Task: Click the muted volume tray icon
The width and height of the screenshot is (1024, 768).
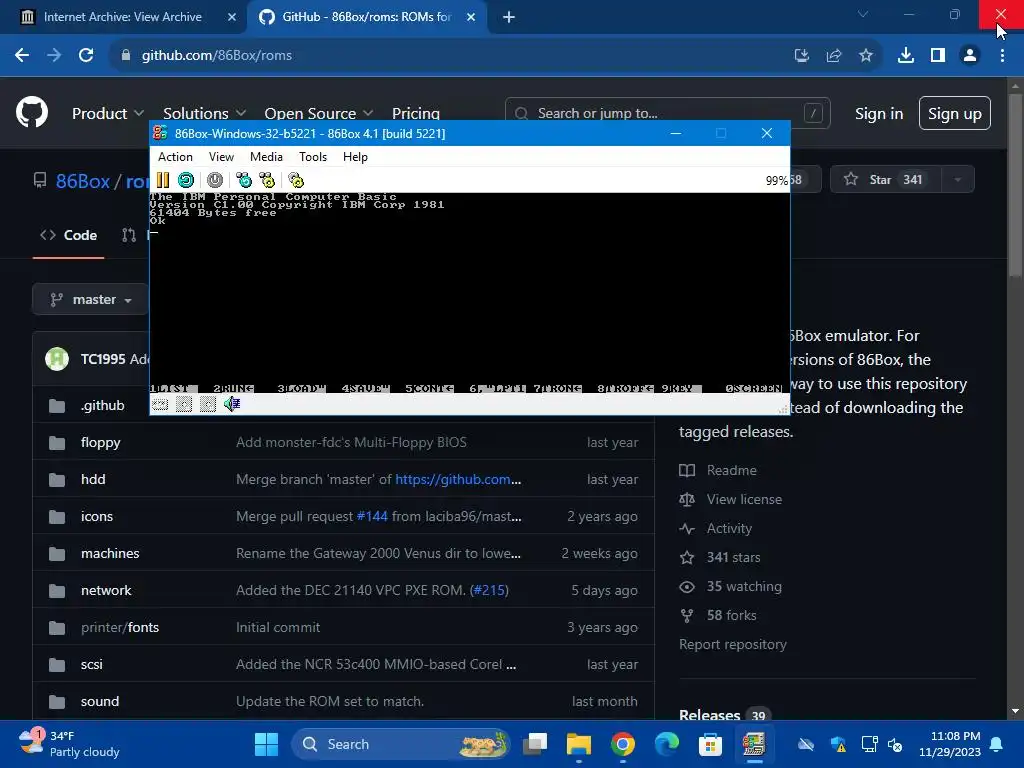Action: coord(895,744)
